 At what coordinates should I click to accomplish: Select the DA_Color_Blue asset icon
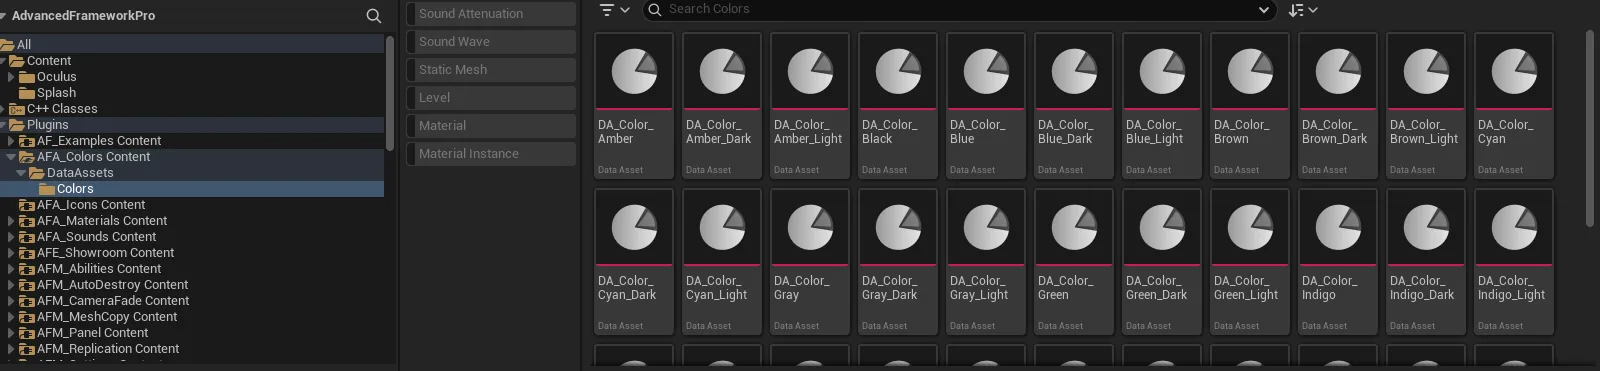point(986,72)
